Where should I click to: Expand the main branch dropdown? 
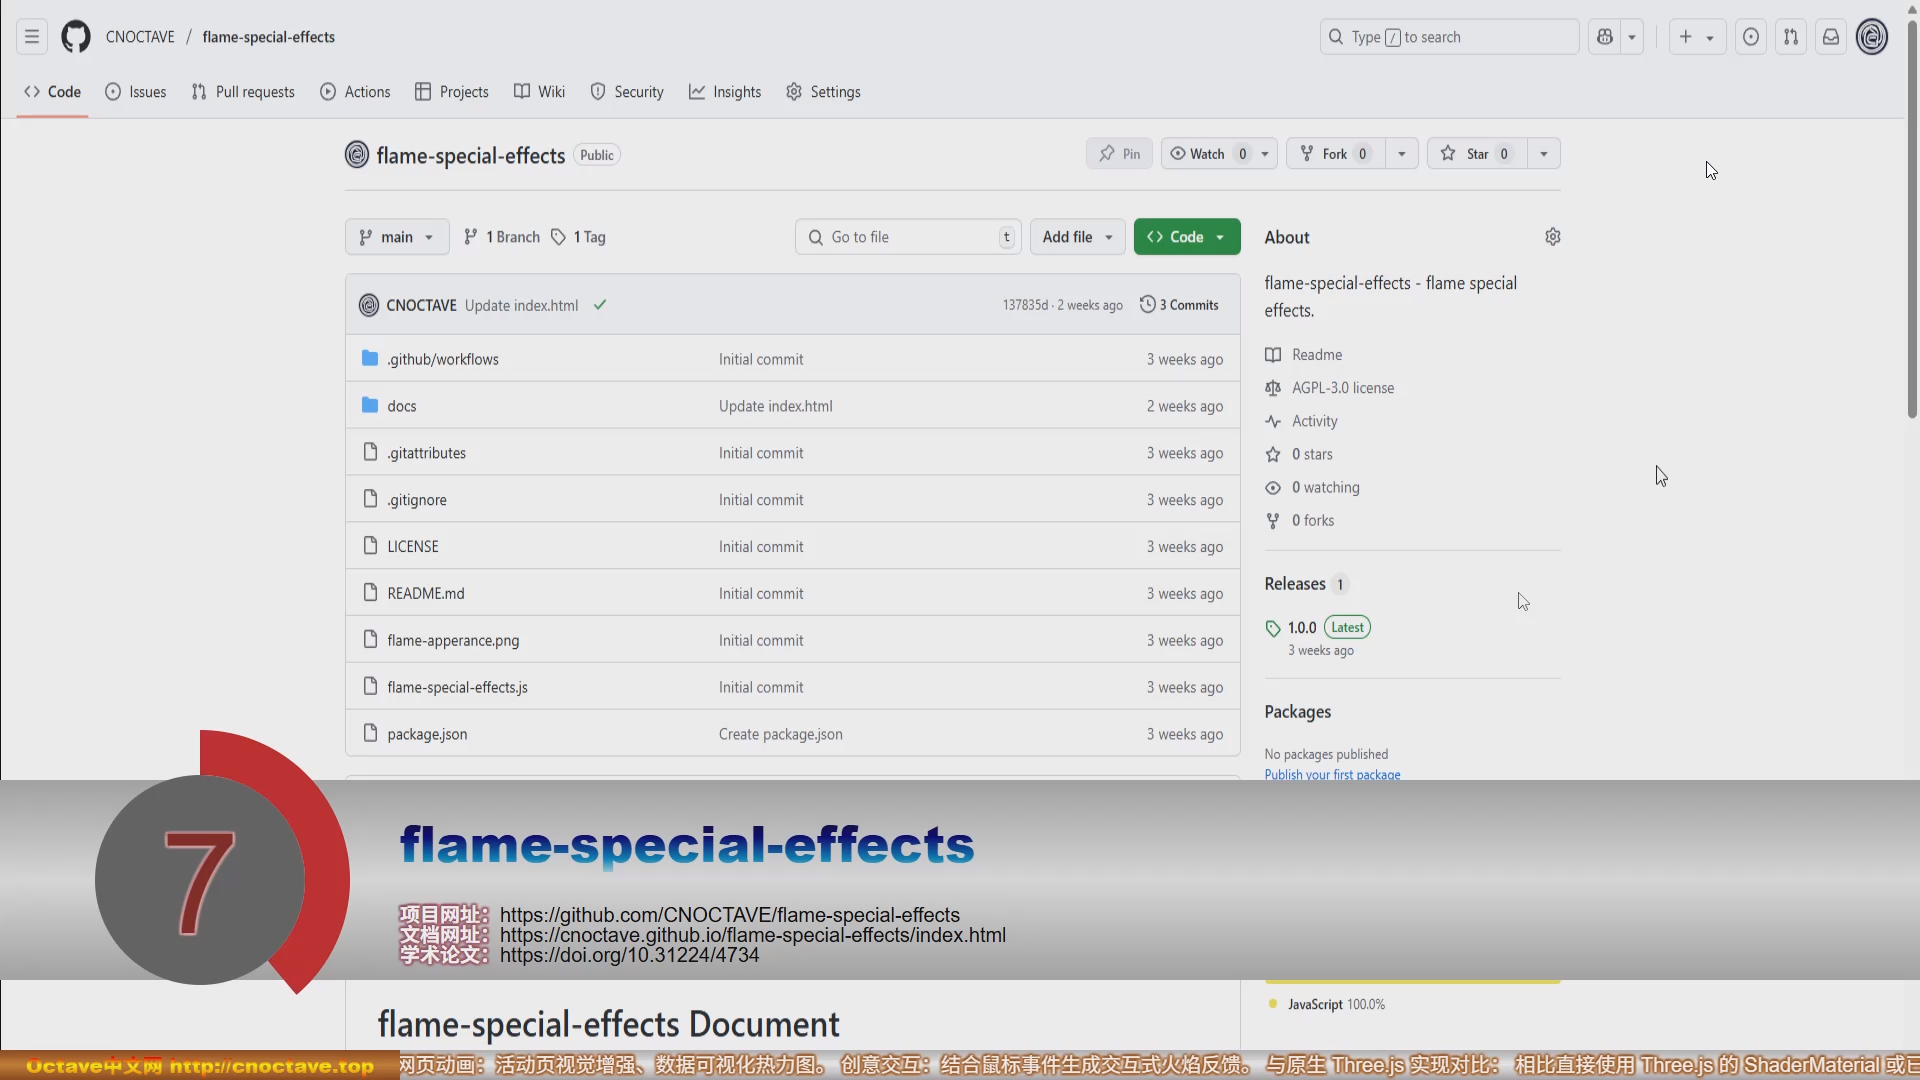tap(397, 237)
